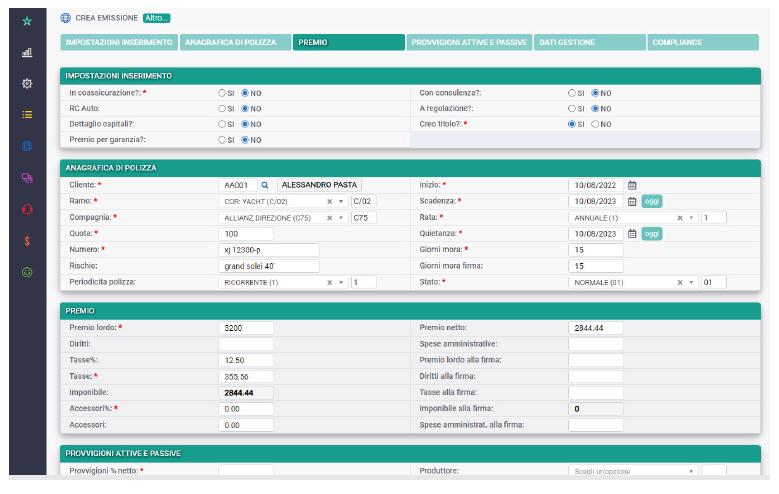Viewport: 779px width, 494px height.
Task: Click the red headset support sidebar icon
Action: click(27, 209)
